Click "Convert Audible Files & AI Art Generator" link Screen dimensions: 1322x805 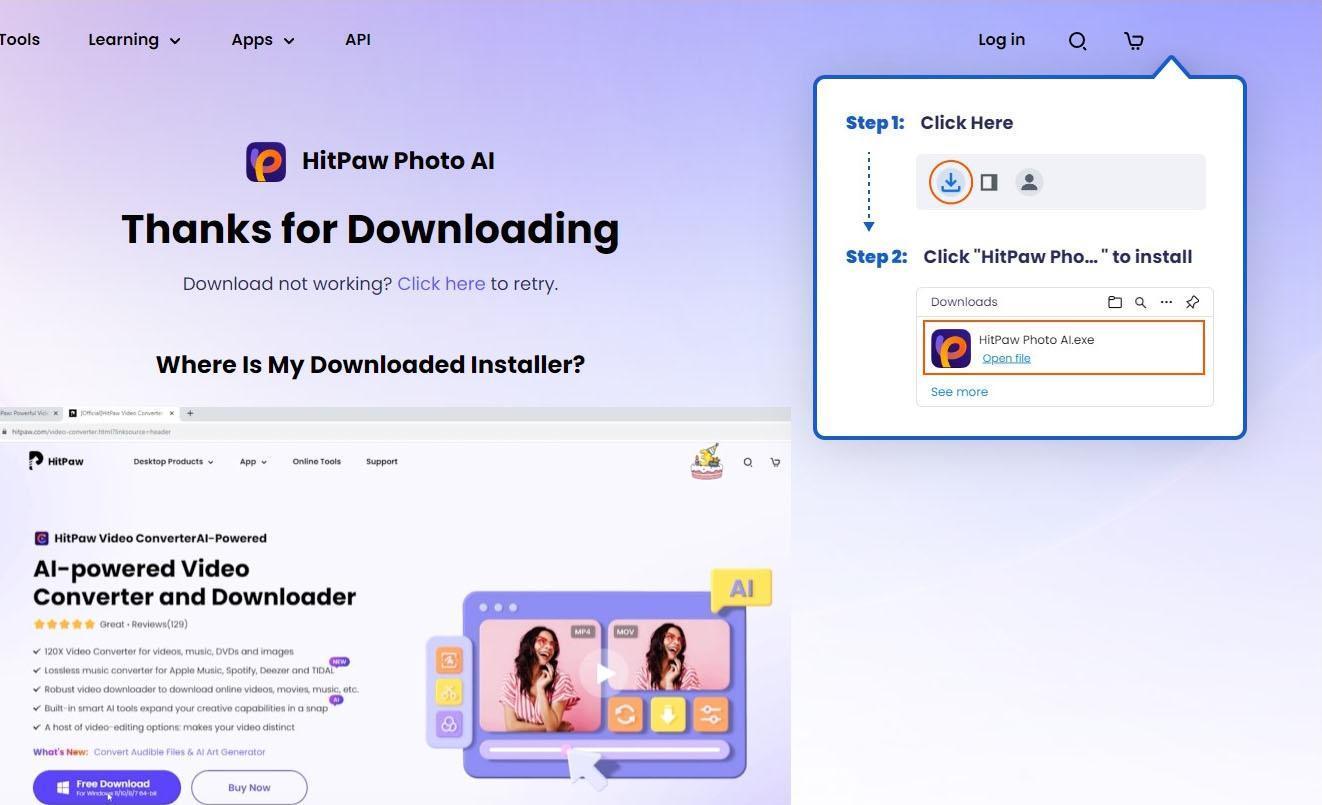coord(180,752)
